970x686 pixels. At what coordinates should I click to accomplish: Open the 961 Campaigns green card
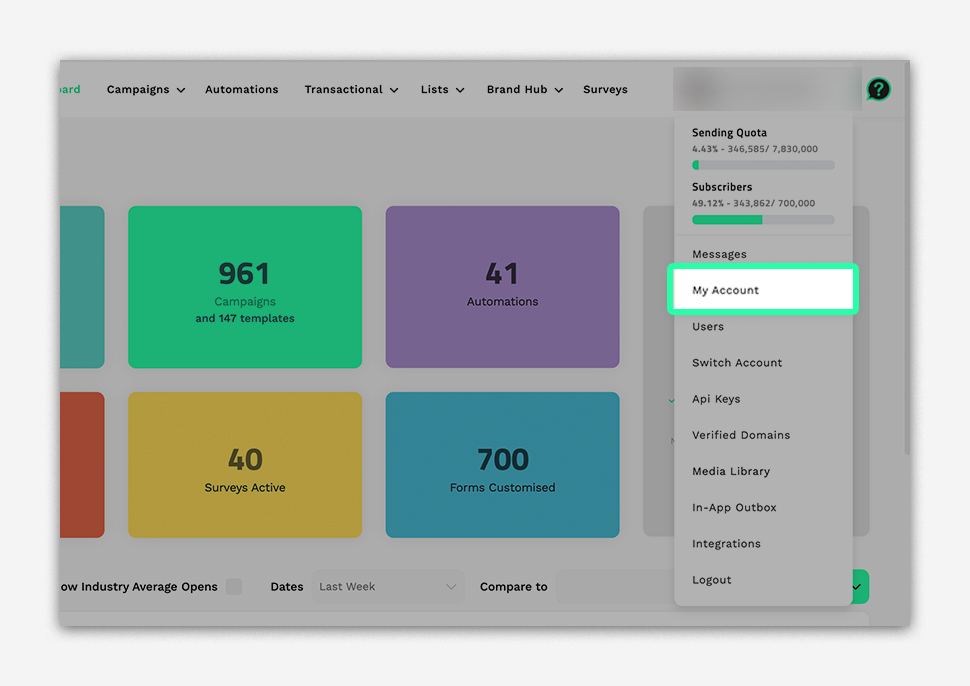click(x=244, y=287)
